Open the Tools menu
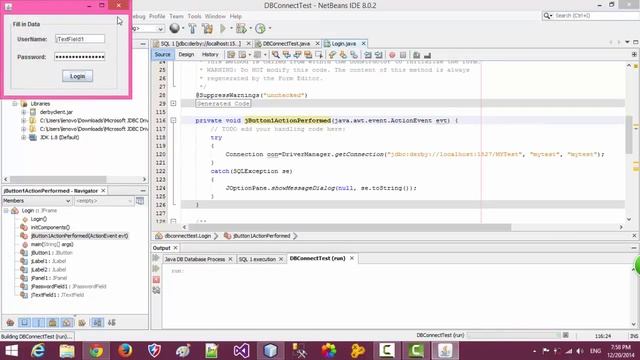640x360 pixels. 194,16
